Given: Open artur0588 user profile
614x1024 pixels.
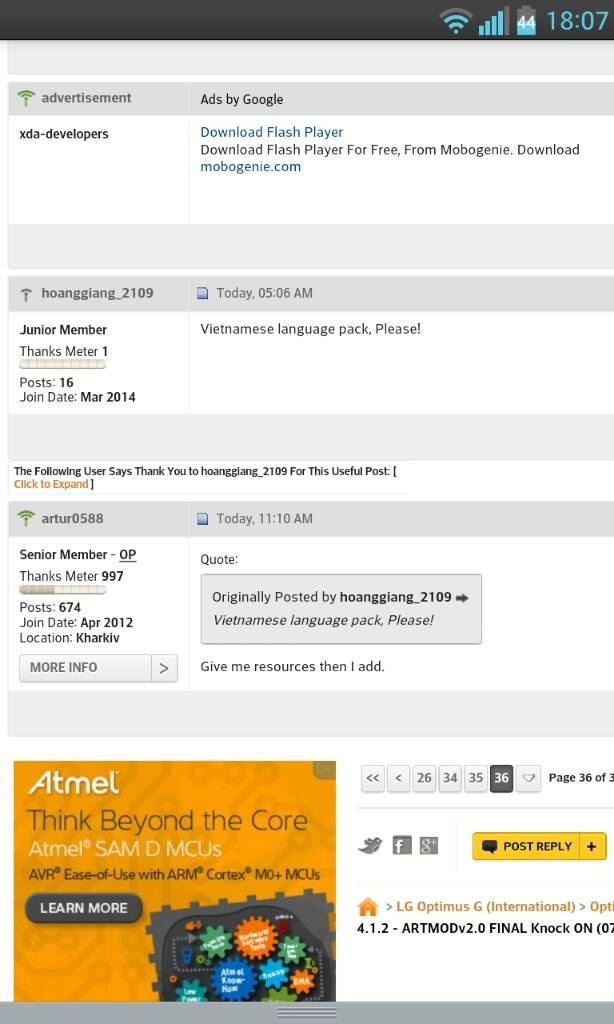Looking at the screenshot, I should (x=73, y=519).
